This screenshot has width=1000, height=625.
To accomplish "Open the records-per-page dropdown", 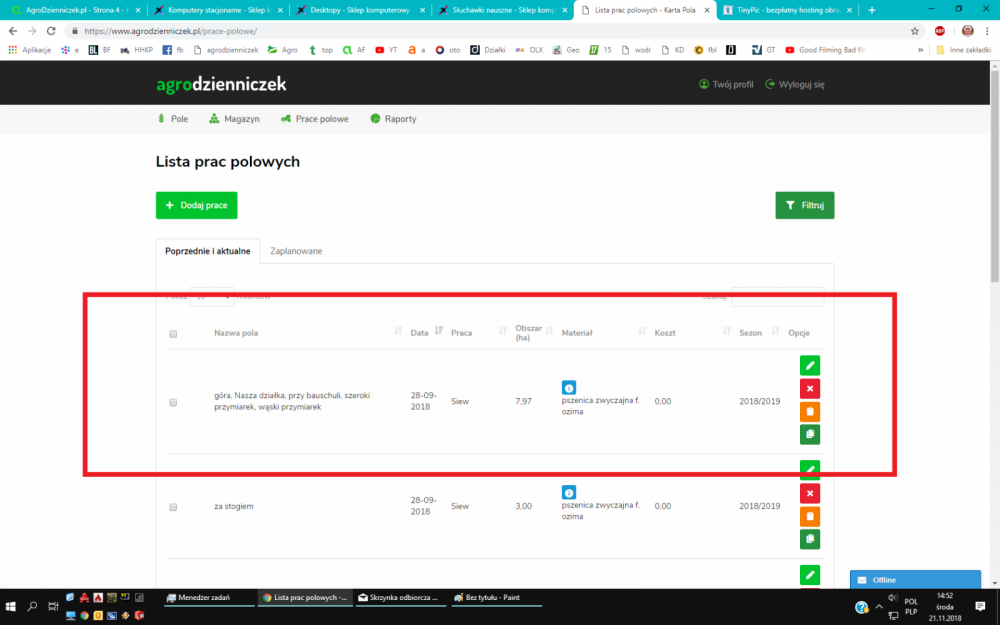I will coord(211,296).
